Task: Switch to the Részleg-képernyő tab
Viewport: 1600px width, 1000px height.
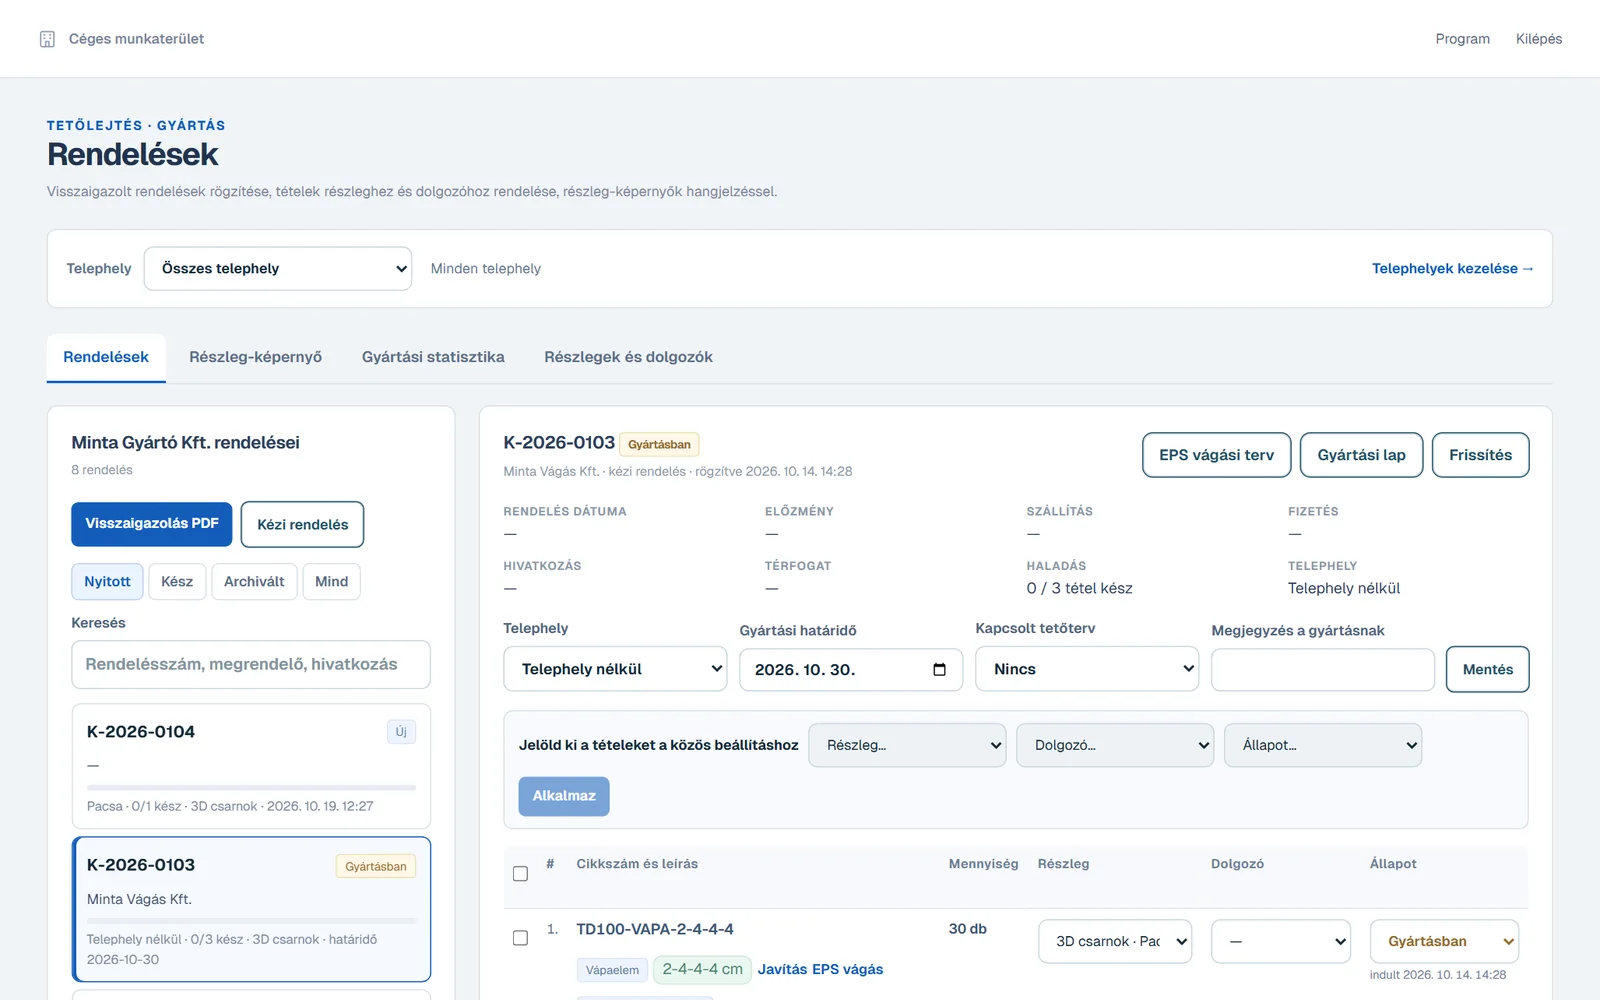Action: tap(256, 357)
